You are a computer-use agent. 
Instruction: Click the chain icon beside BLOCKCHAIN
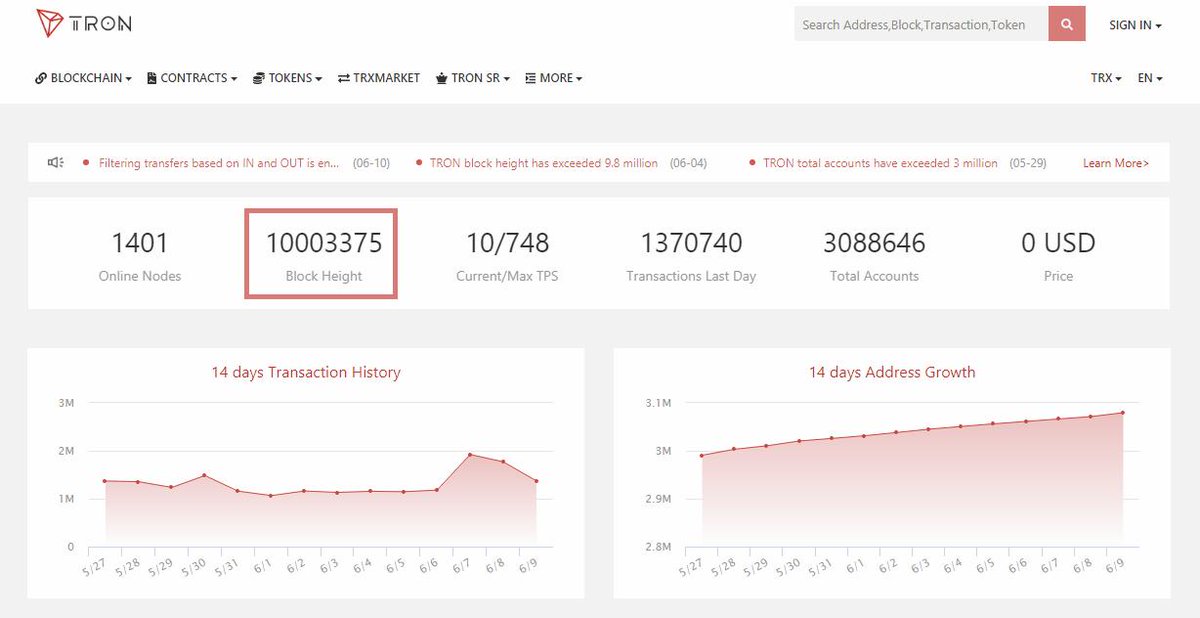click(41, 78)
